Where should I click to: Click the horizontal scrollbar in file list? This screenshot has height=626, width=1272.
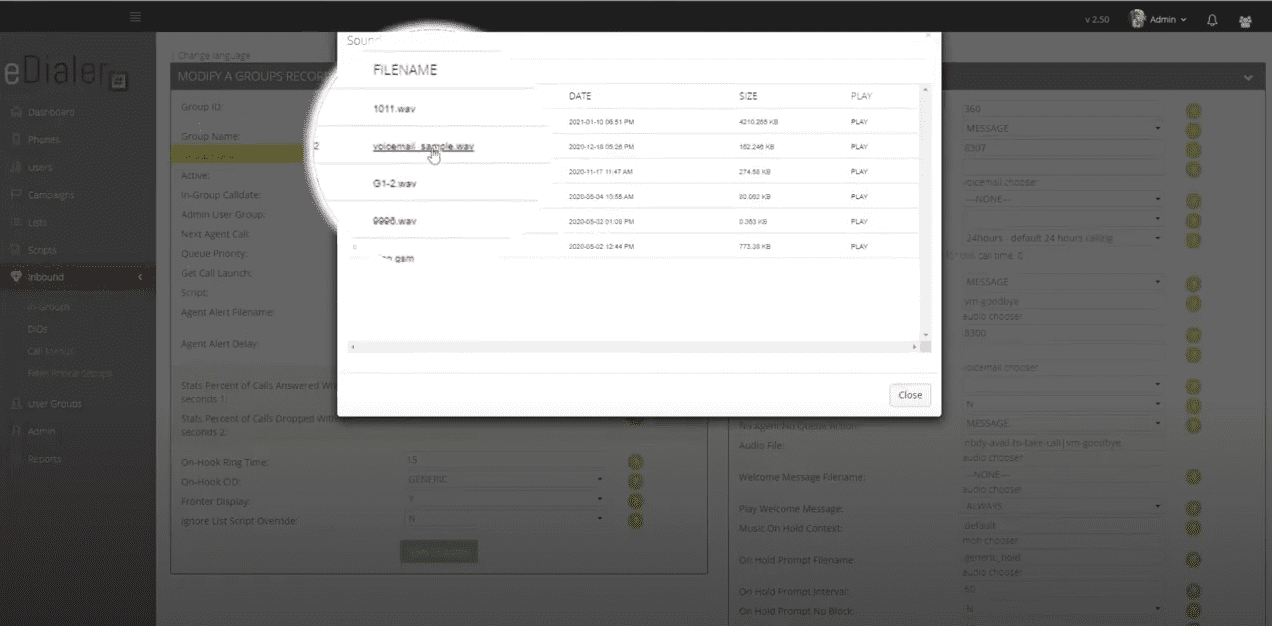[x=632, y=347]
